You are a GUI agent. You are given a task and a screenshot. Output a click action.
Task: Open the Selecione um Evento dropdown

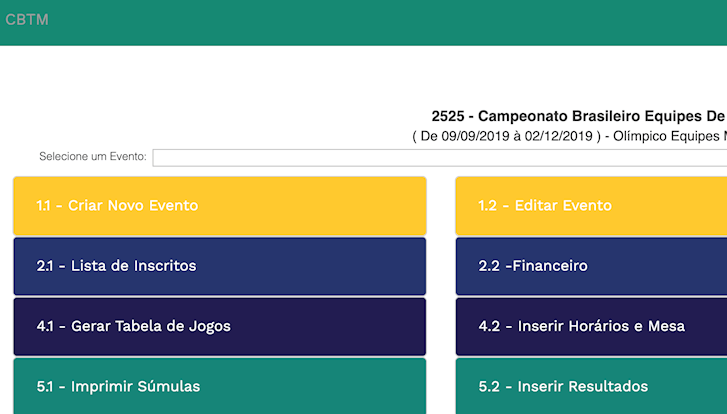tap(440, 157)
